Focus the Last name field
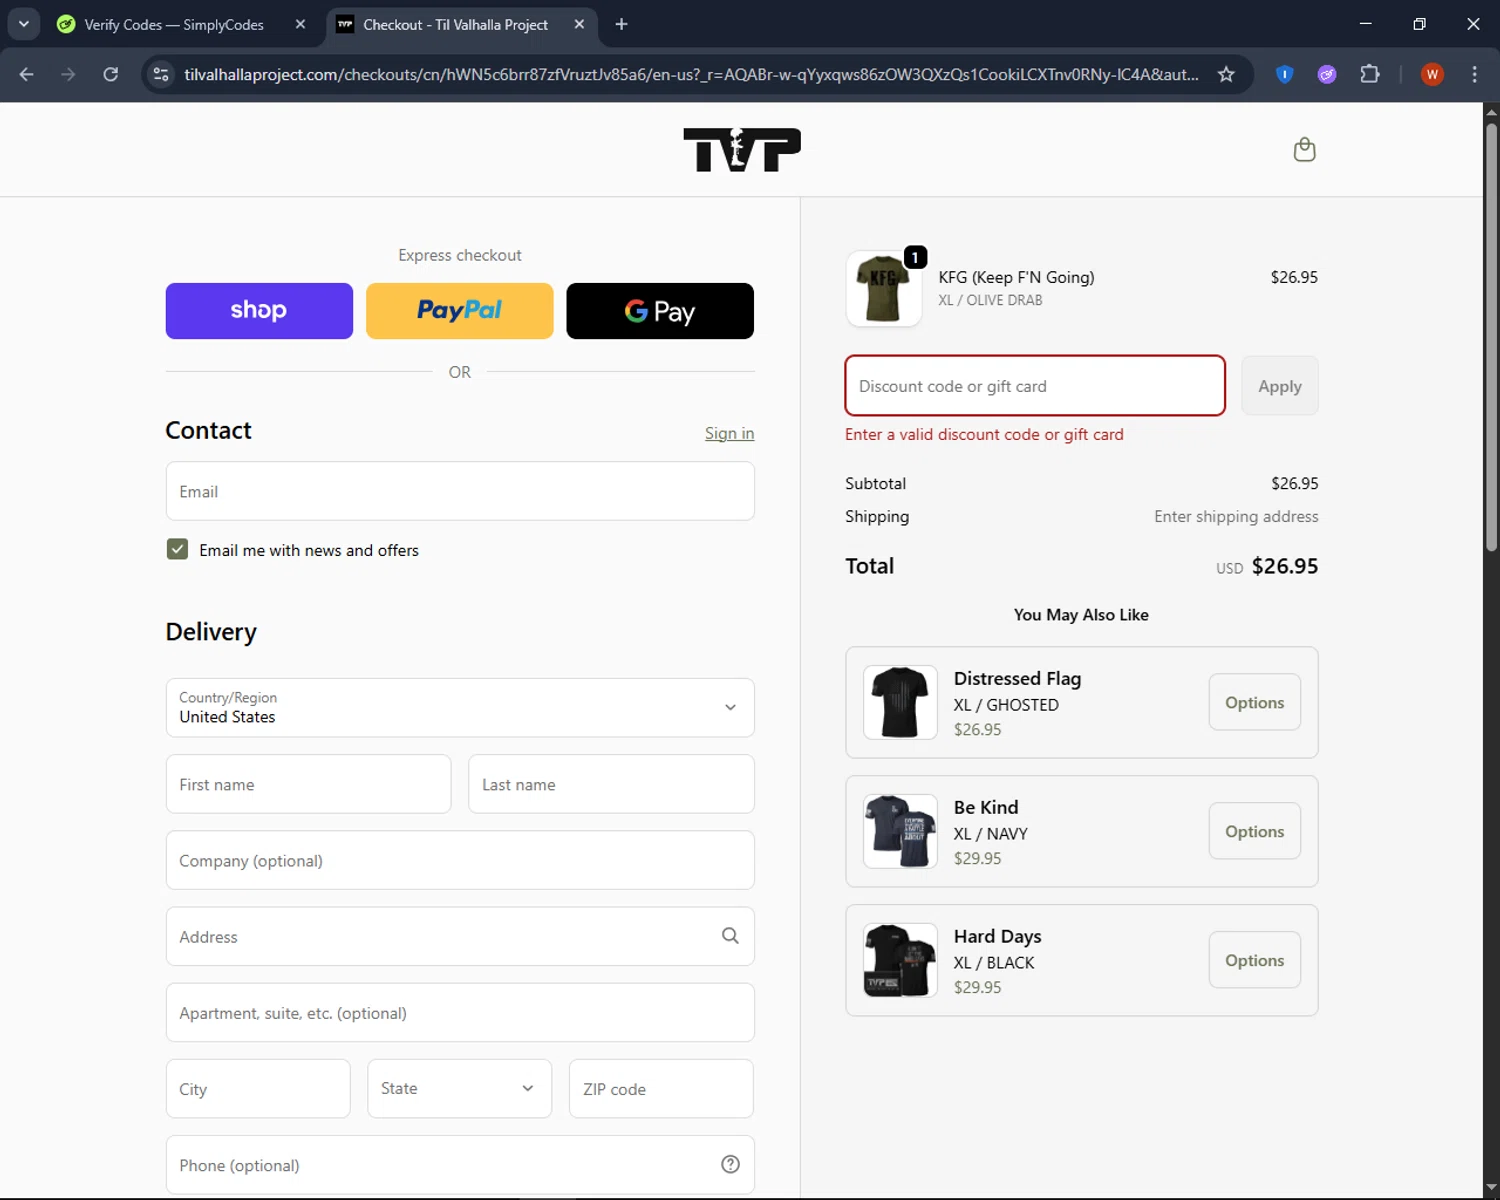This screenshot has height=1200, width=1500. pyautogui.click(x=611, y=784)
